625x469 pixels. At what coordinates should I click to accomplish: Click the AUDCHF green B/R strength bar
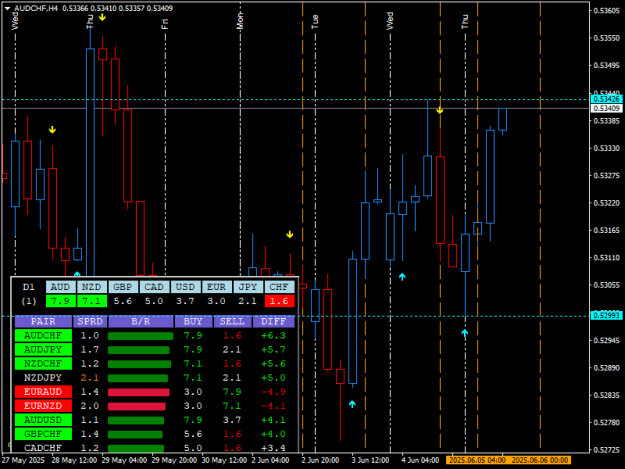(x=141, y=336)
